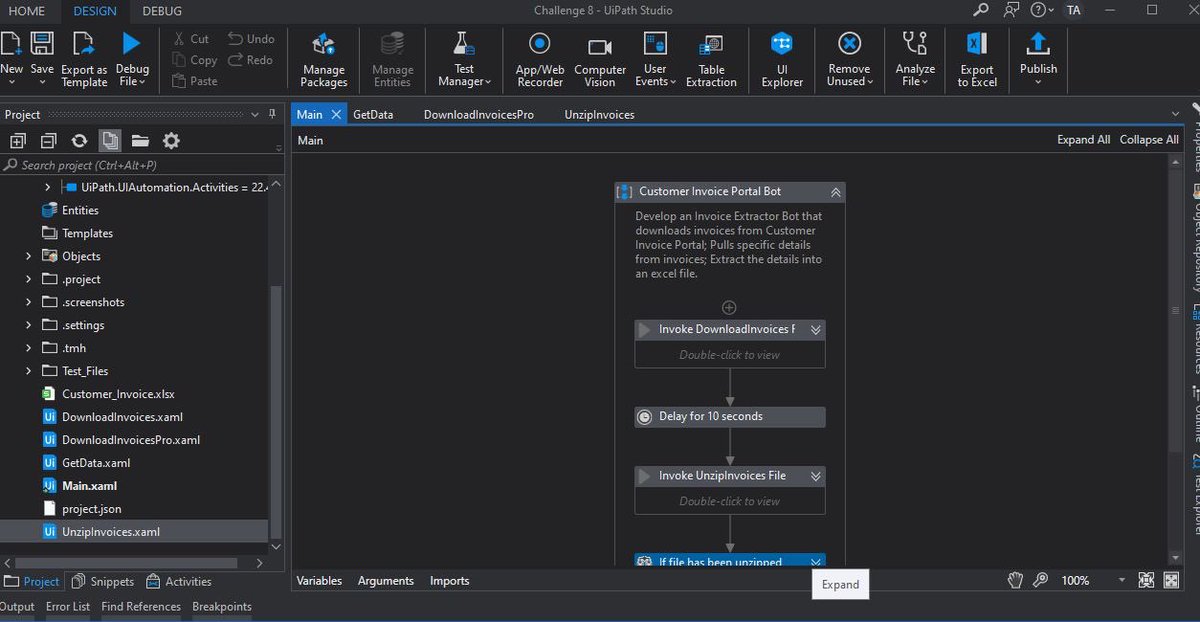Click Collapse All in designer
The height and width of the screenshot is (622, 1200).
coord(1149,140)
